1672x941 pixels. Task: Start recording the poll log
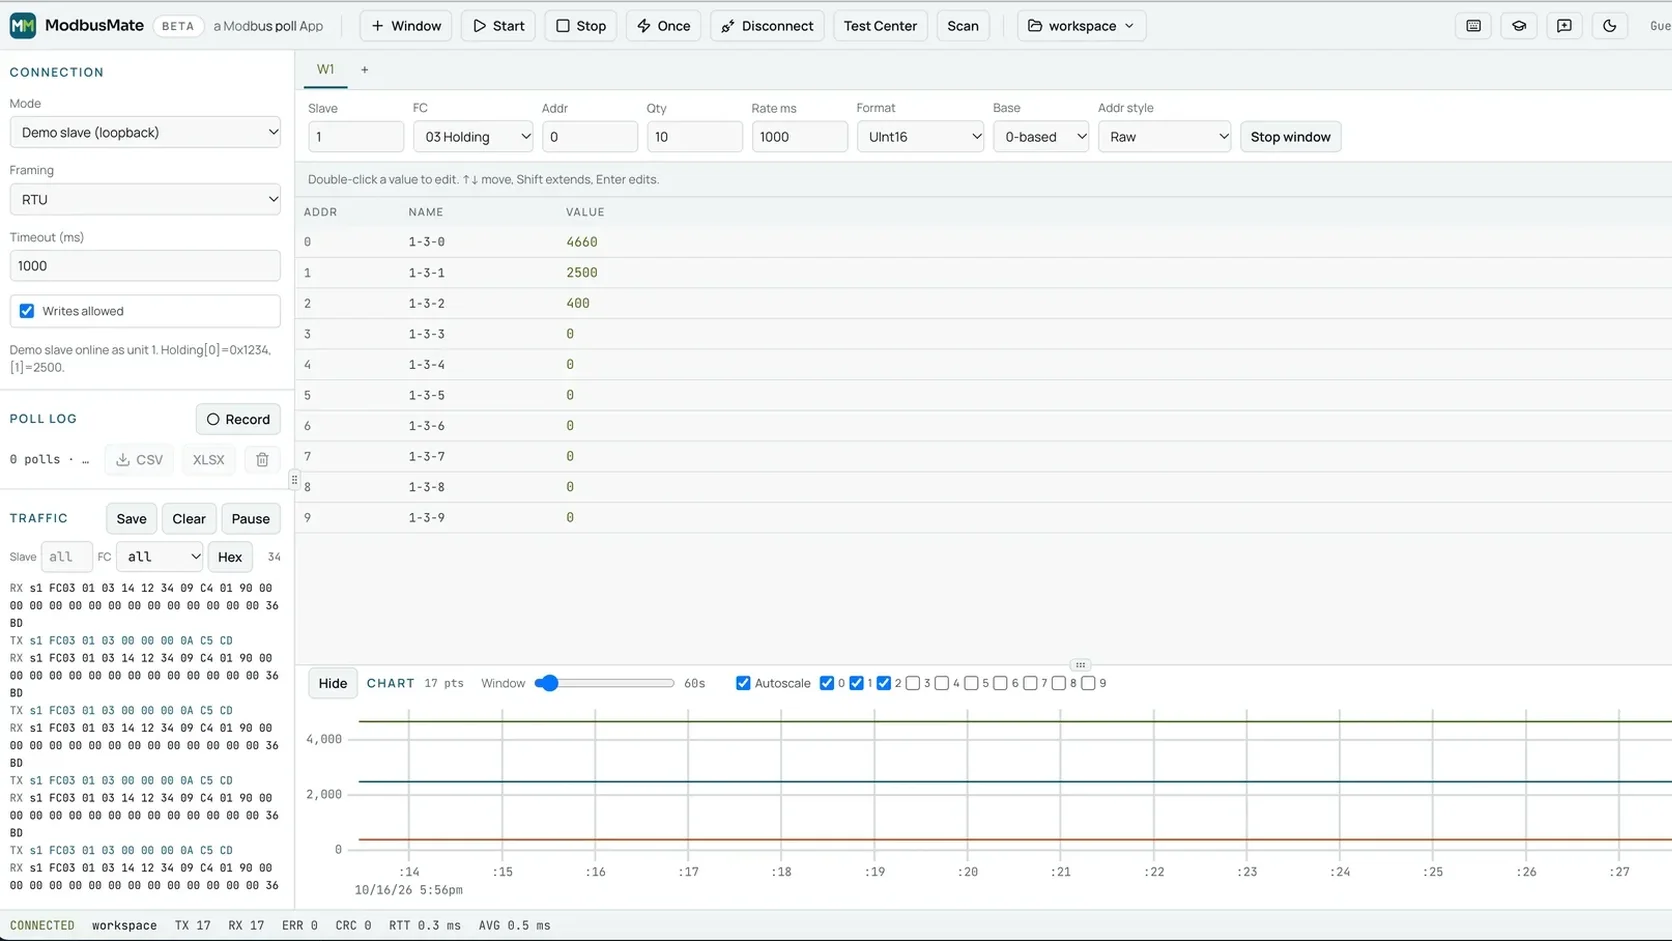238,419
